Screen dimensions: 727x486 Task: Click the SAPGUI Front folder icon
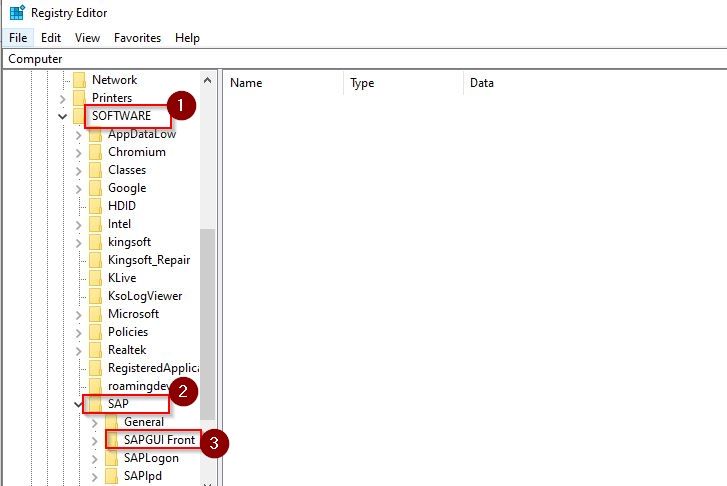(x=112, y=440)
